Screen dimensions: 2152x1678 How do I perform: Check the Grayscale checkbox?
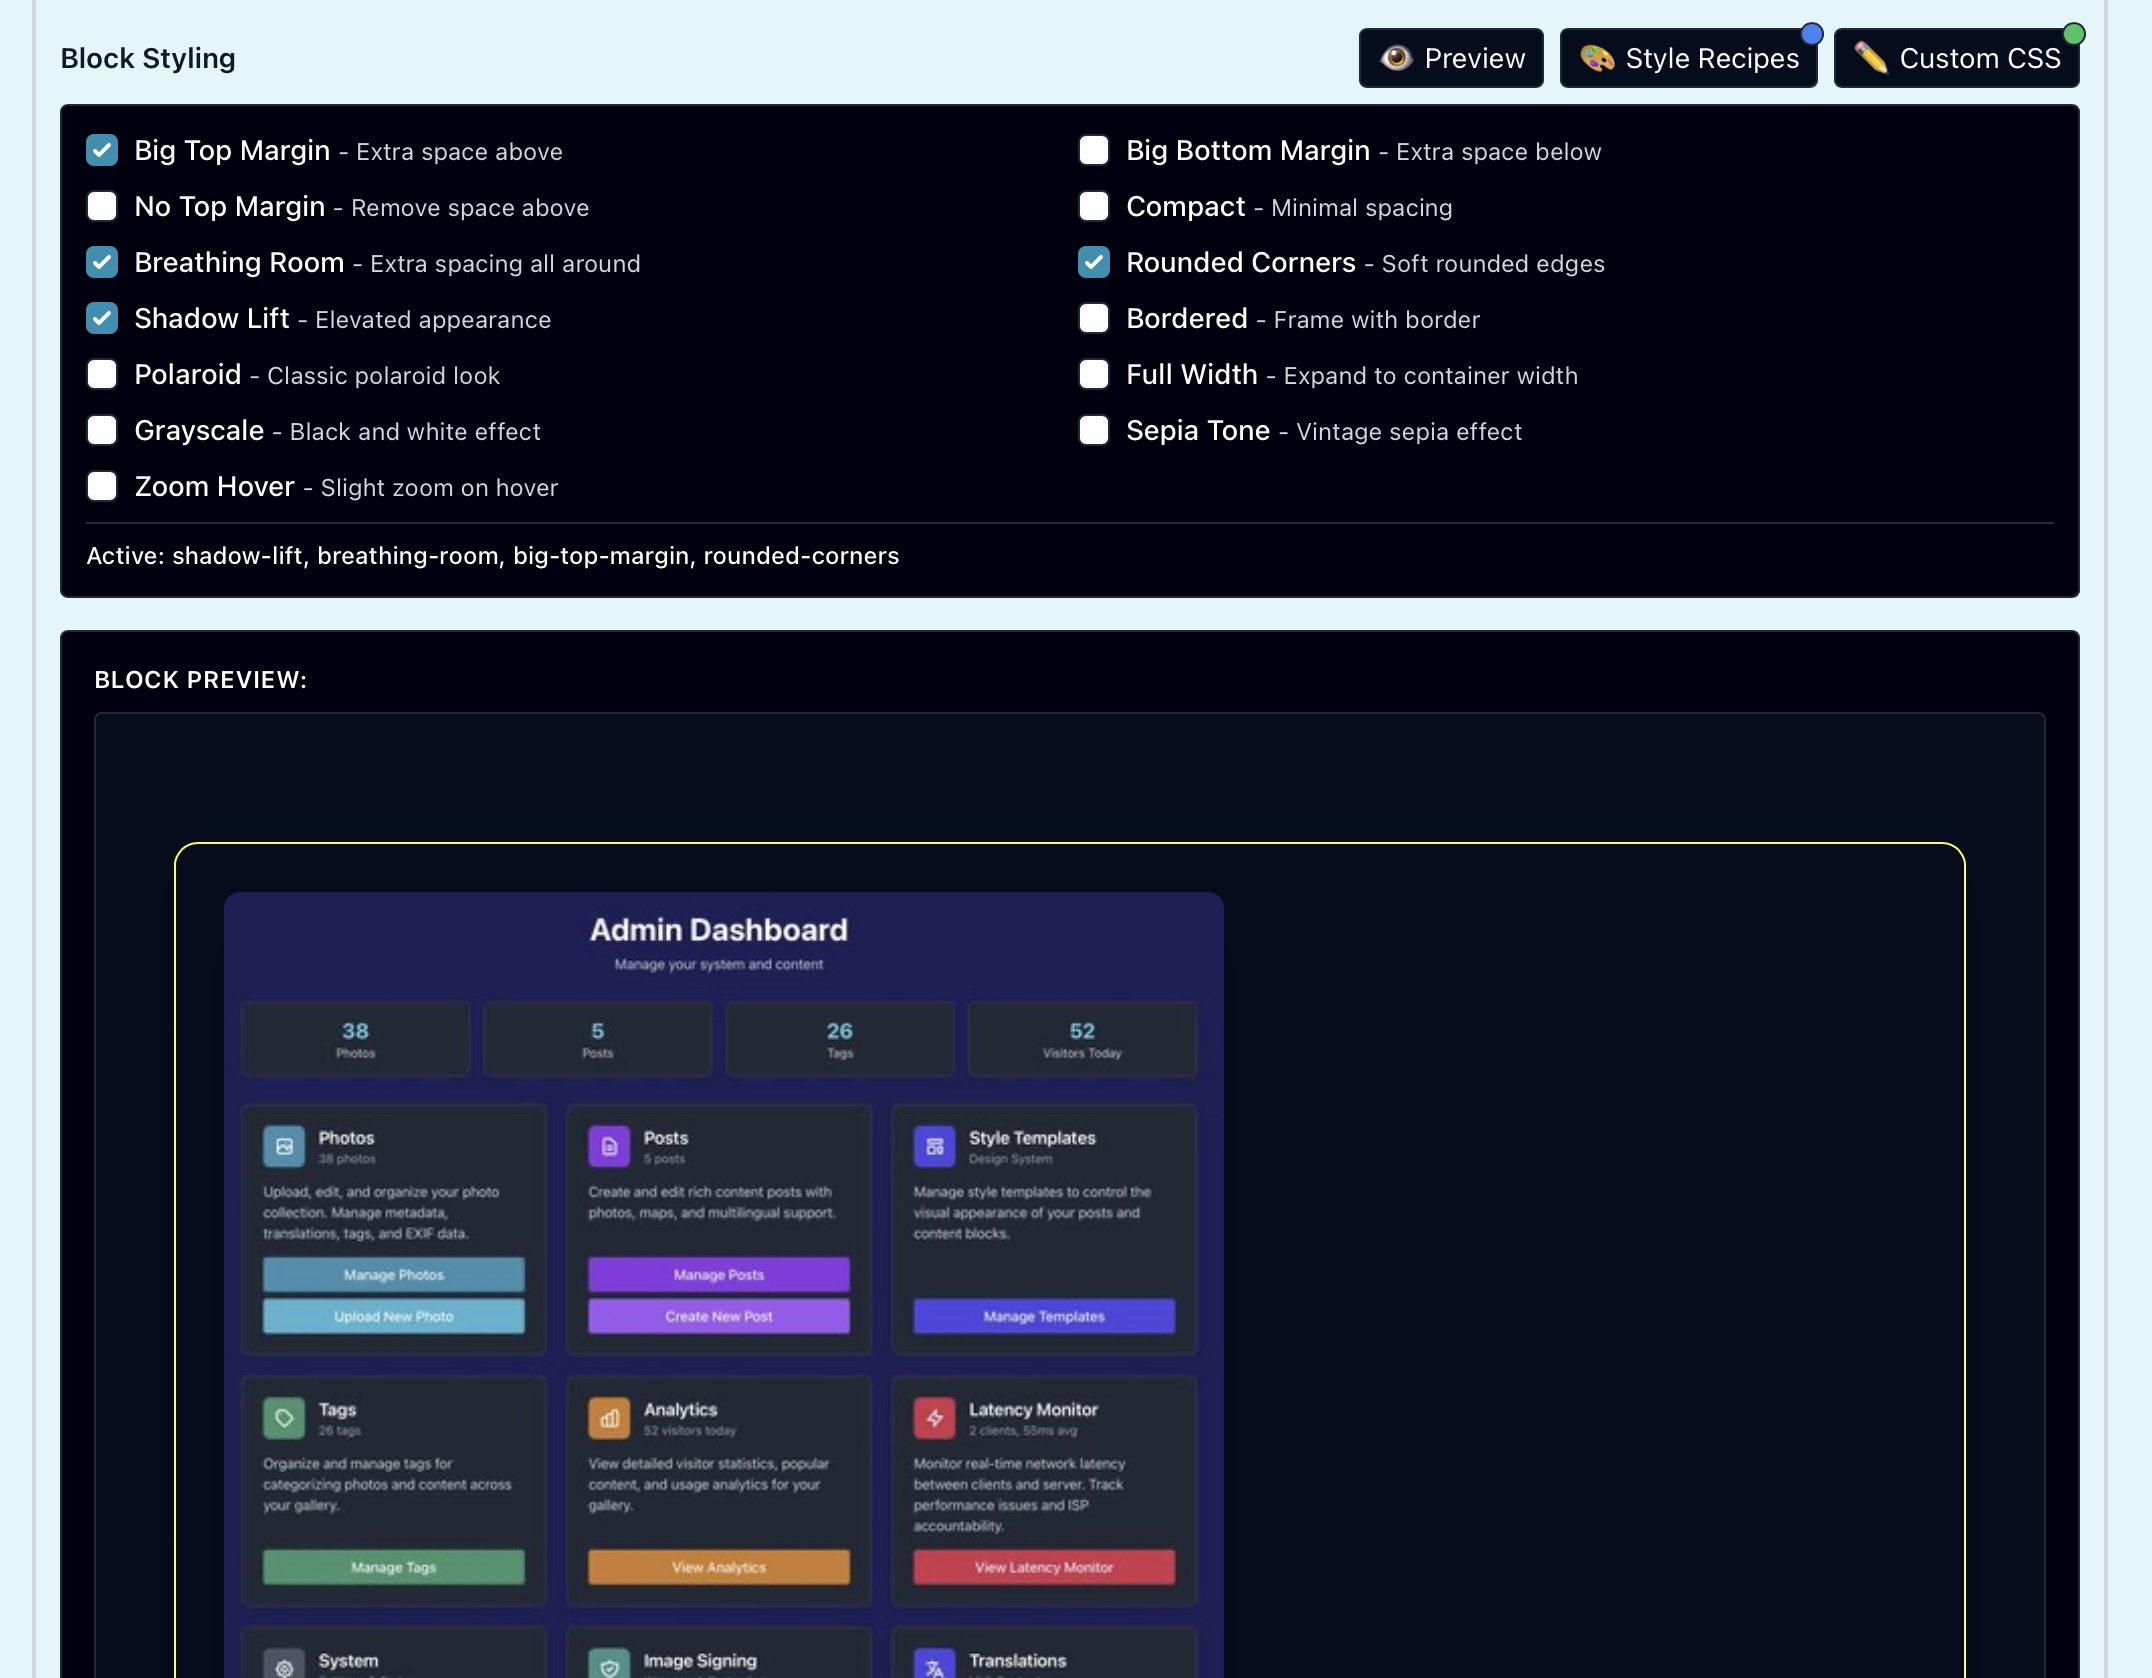pos(102,430)
